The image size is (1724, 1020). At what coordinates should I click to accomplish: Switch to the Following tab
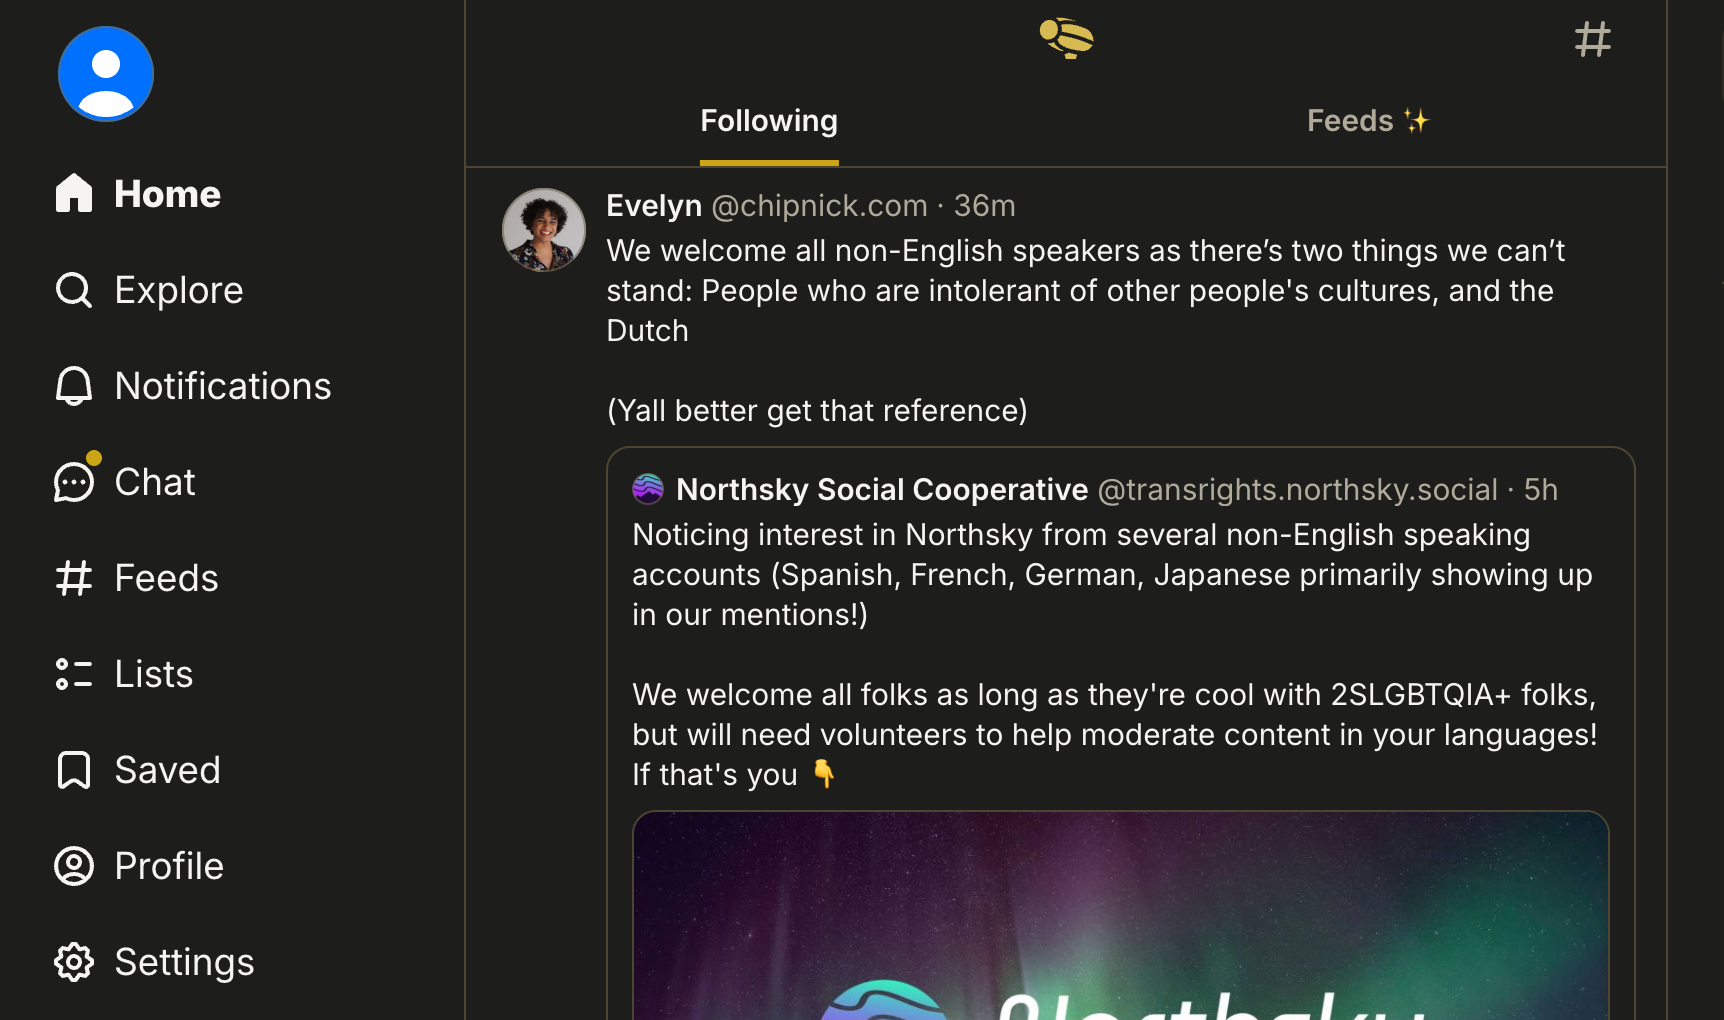768,121
